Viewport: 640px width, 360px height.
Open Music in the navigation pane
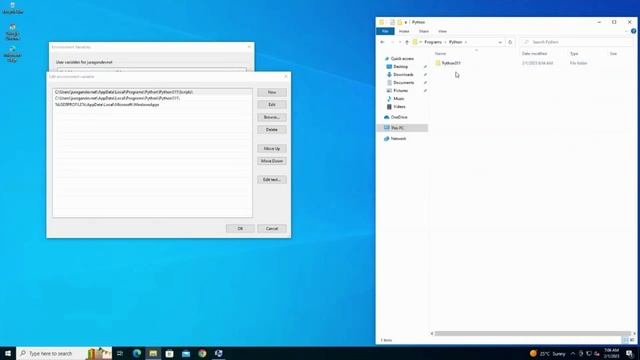(x=396, y=99)
